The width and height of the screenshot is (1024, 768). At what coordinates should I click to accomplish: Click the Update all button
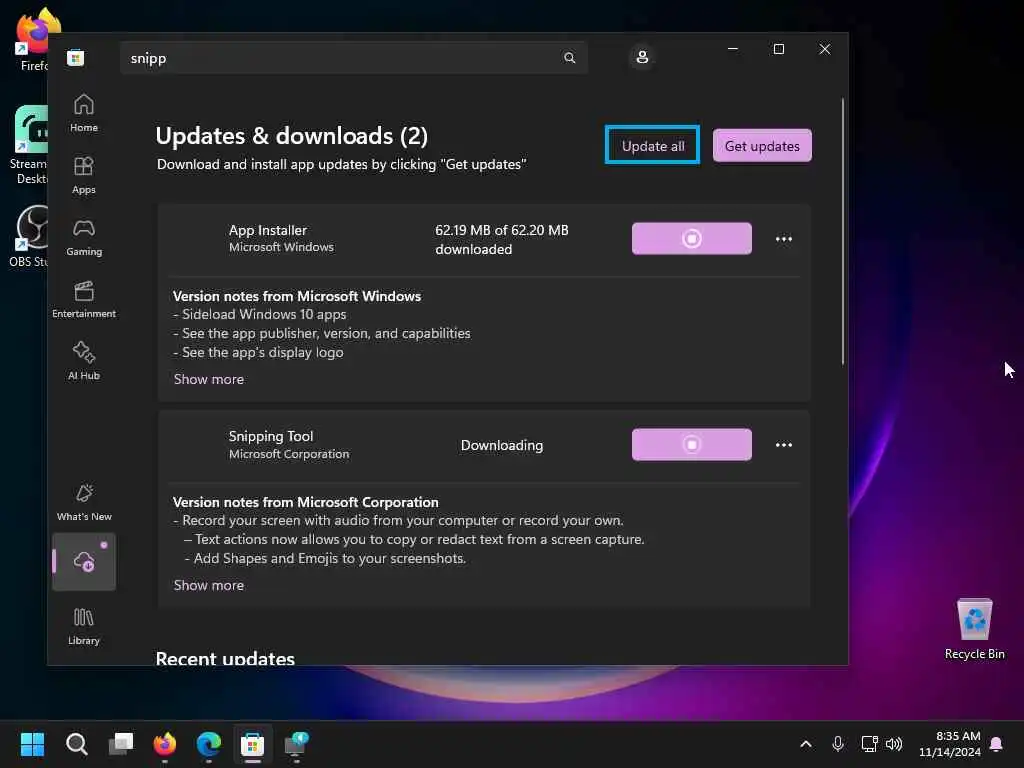652,145
